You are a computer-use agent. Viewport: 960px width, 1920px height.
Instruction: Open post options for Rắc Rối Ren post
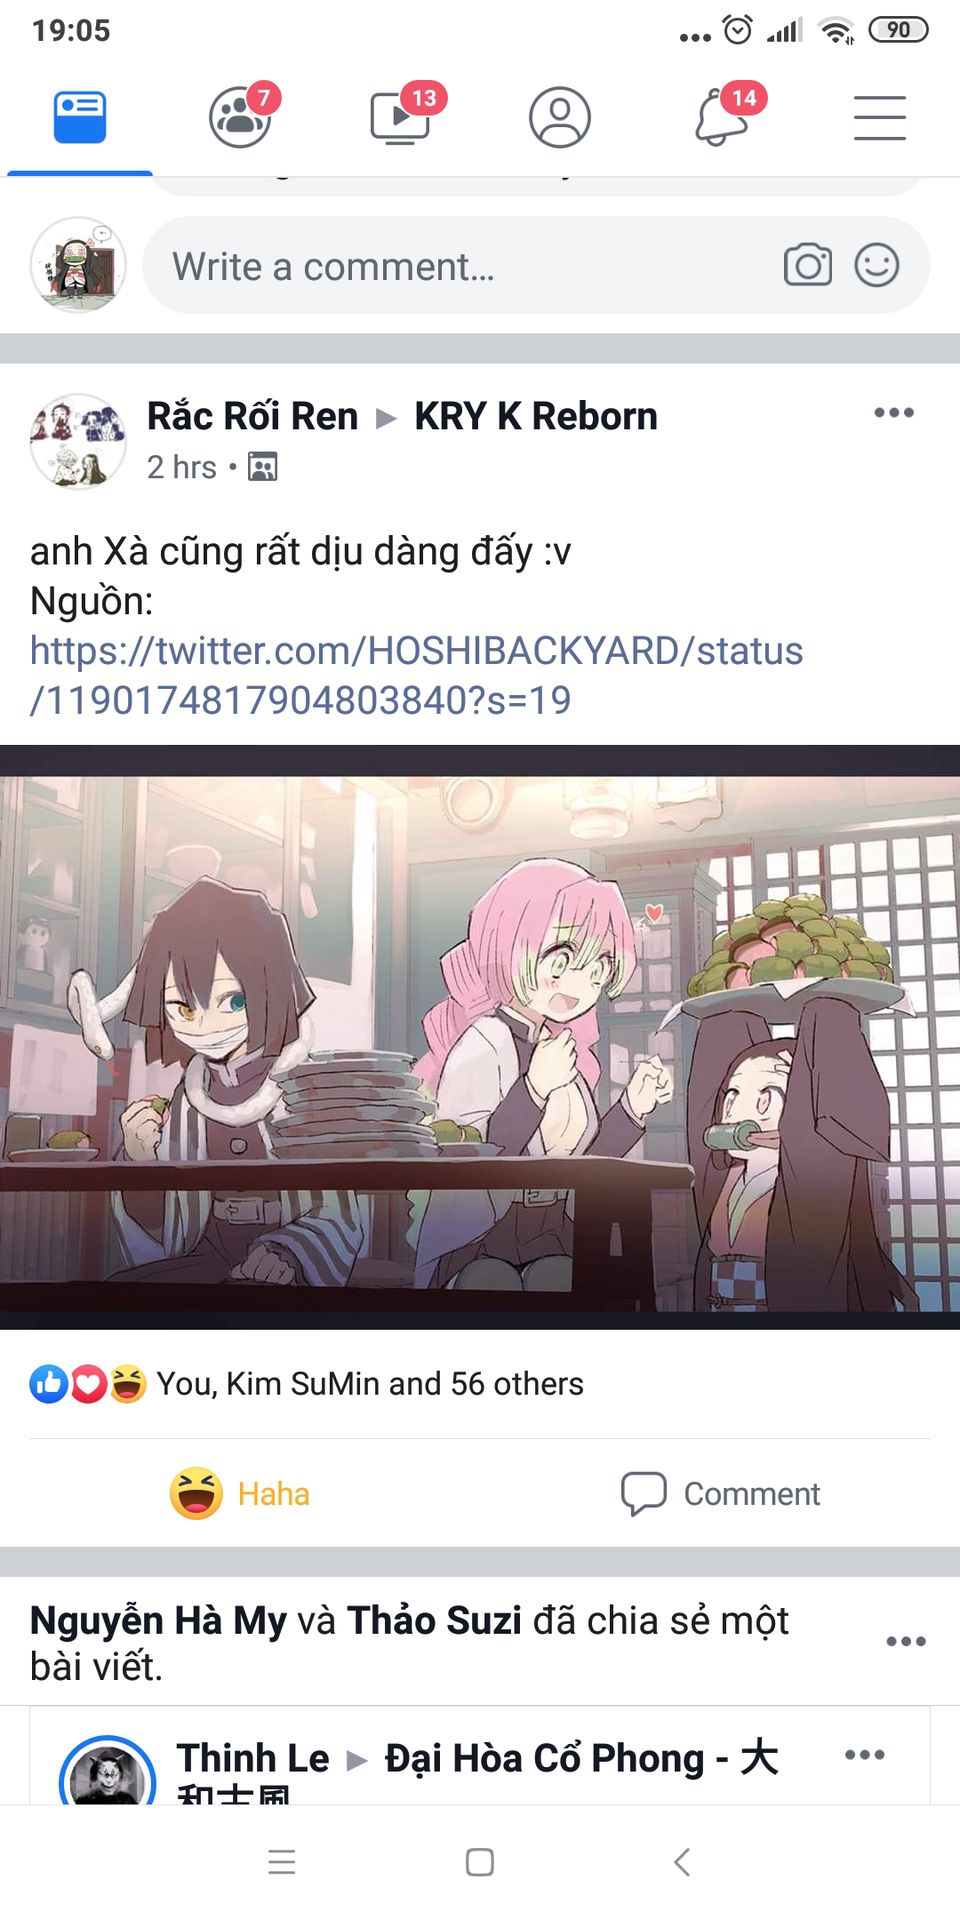(x=893, y=413)
